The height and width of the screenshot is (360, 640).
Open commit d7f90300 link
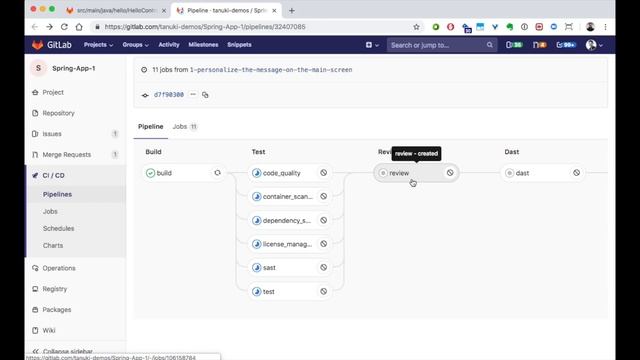coord(169,95)
